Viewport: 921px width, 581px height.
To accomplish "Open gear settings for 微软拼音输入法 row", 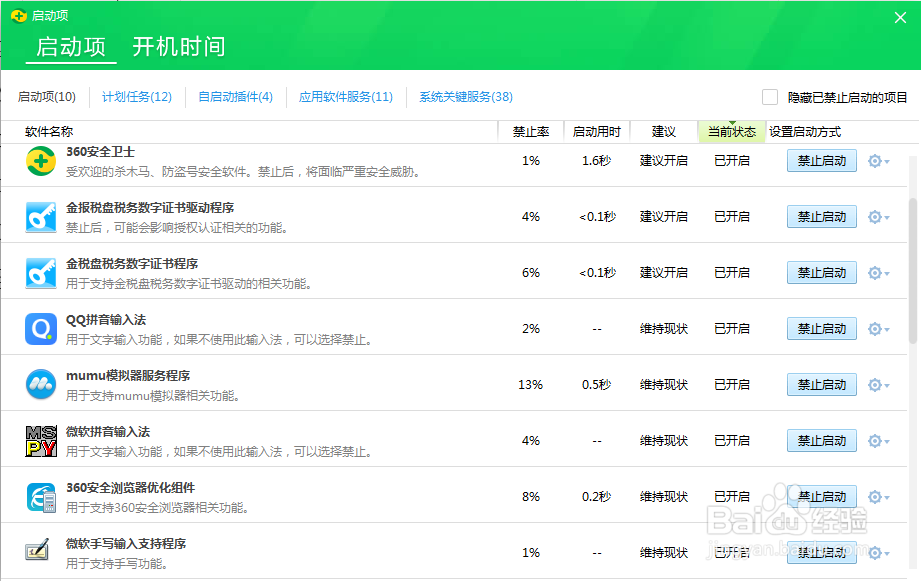I will [879, 441].
